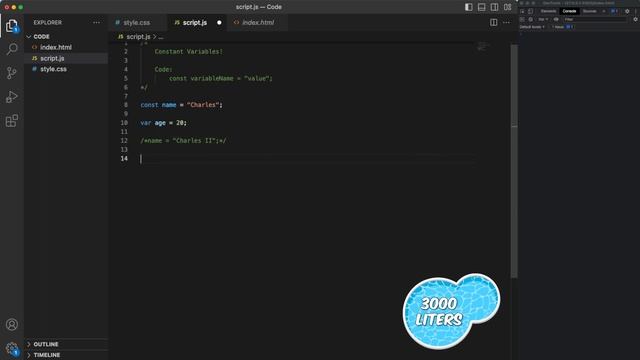Viewport: 640px width, 360px height.
Task: Open the Extensions view
Action: tap(12, 121)
